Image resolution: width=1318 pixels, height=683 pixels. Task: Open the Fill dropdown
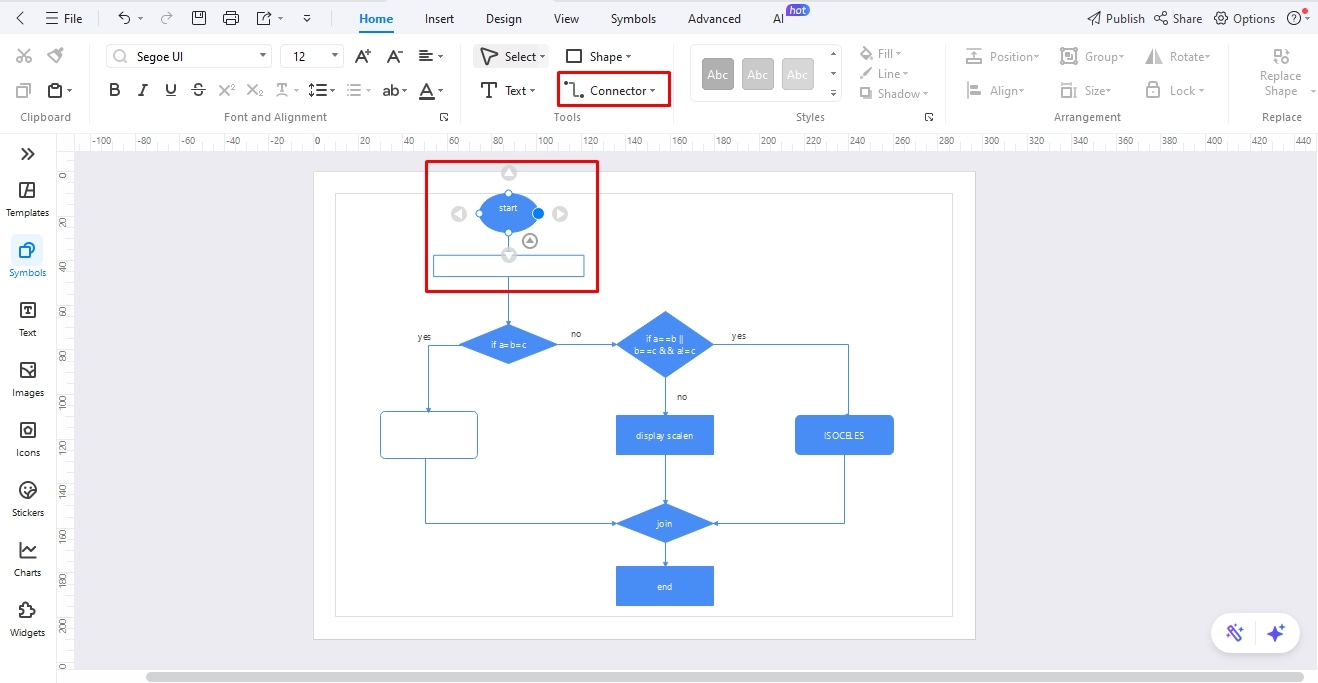tap(881, 53)
